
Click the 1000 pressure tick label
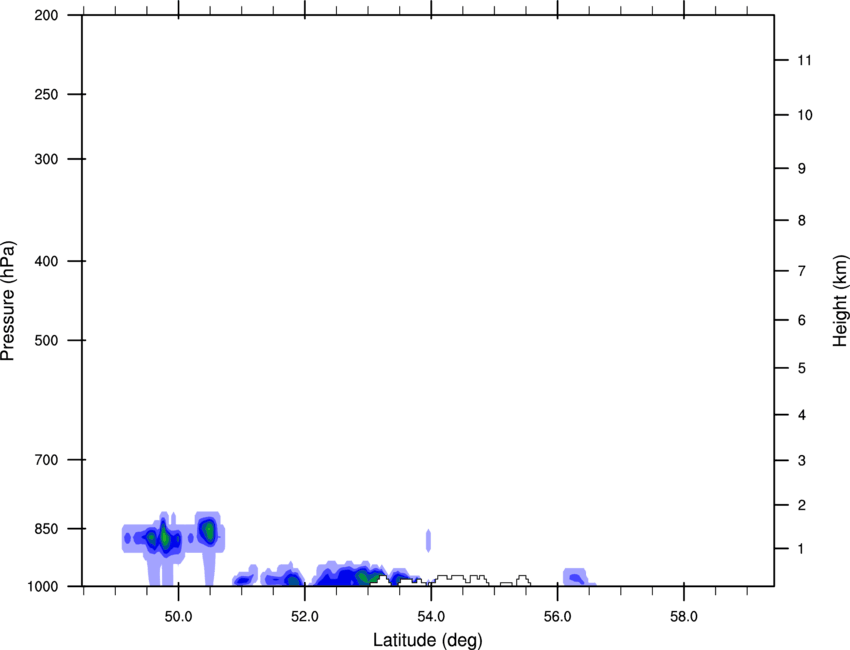[43, 587]
